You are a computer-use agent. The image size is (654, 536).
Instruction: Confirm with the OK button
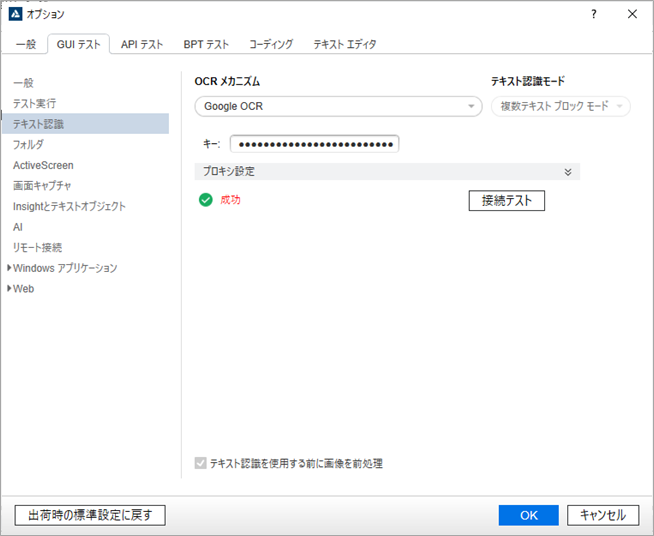tap(528, 515)
